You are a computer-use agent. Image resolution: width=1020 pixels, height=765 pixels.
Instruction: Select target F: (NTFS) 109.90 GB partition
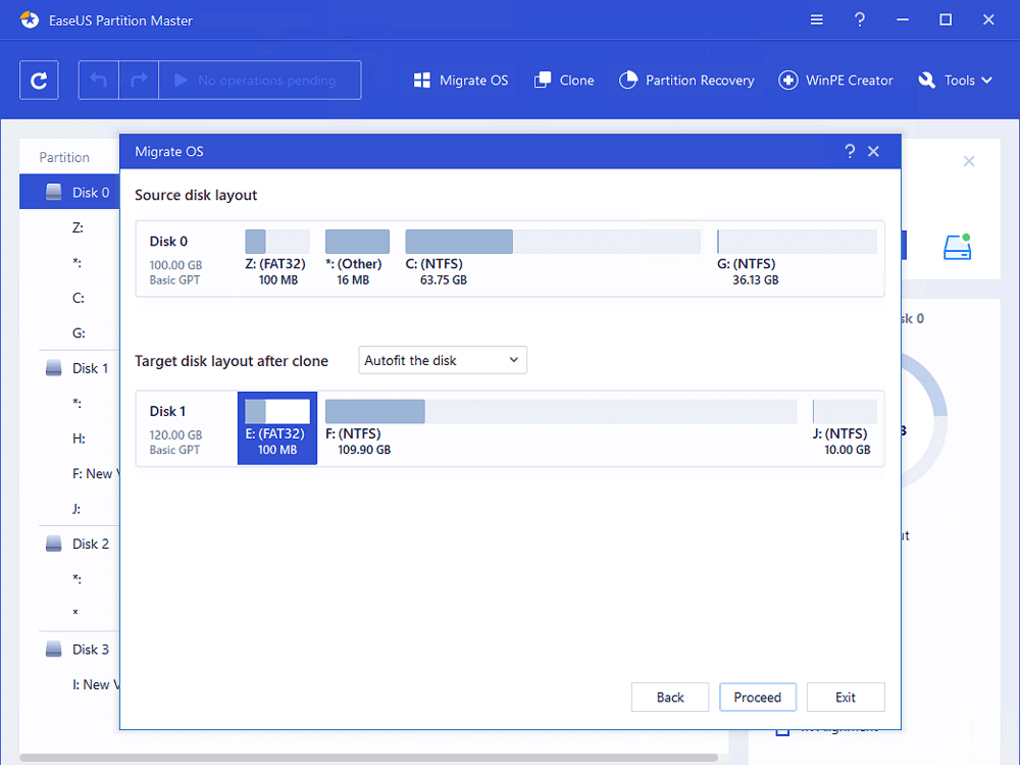point(561,428)
